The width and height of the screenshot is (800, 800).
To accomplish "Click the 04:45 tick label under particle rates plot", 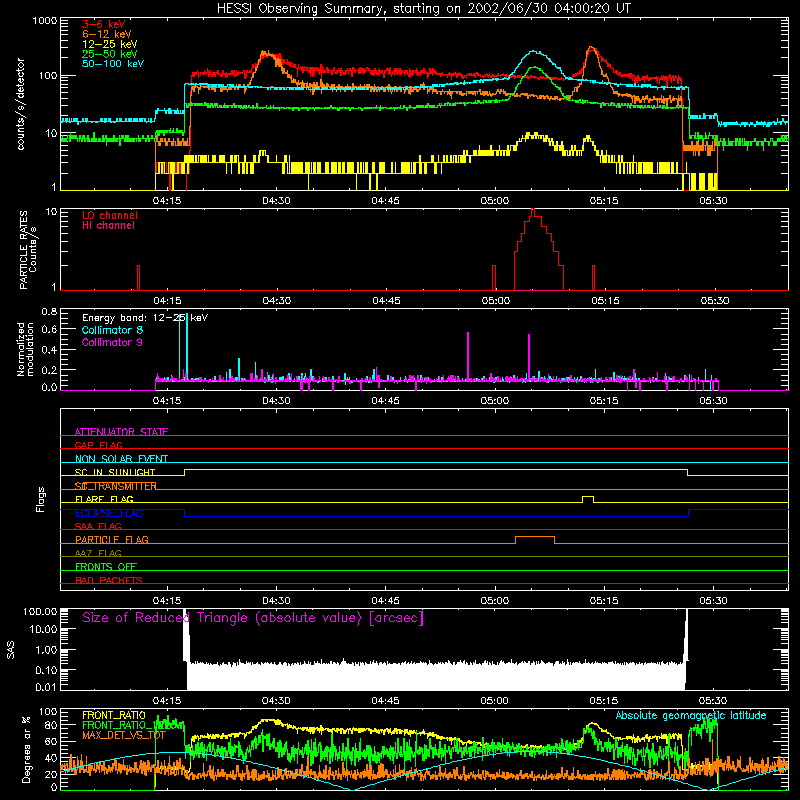I will click(x=386, y=301).
